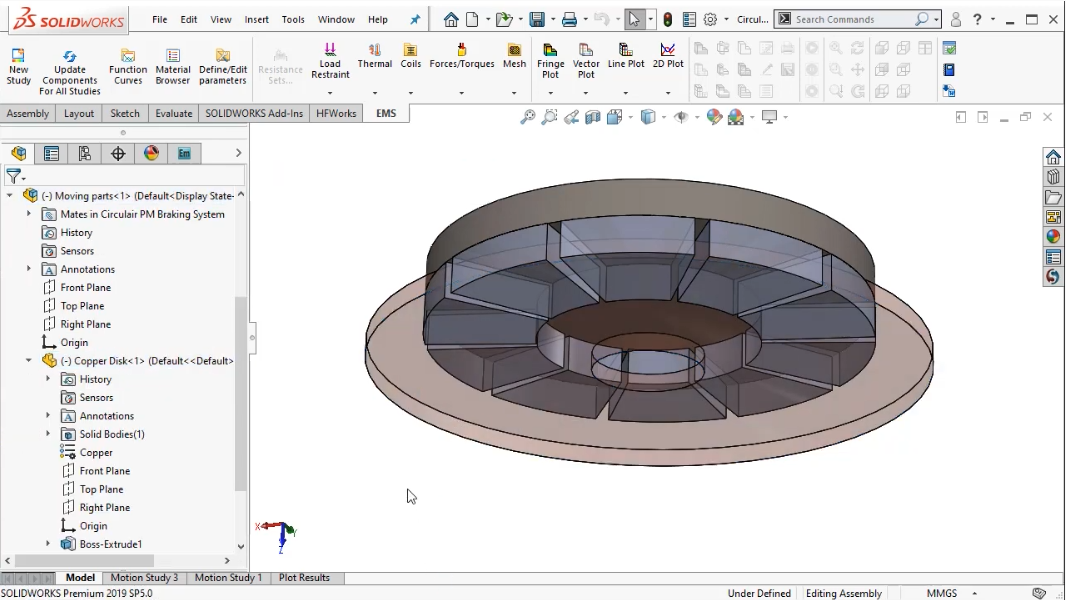Select the Thermal tool icon

tap(375, 49)
